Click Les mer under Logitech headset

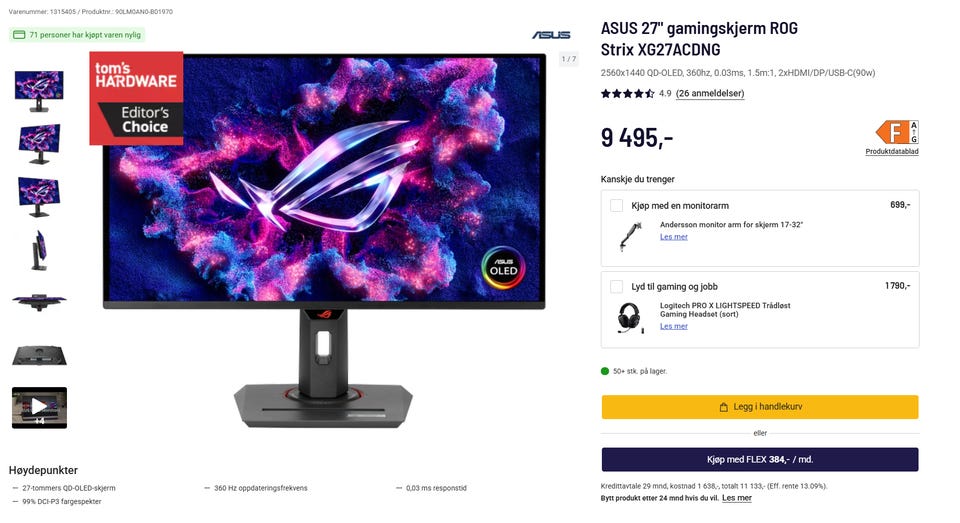tap(673, 326)
